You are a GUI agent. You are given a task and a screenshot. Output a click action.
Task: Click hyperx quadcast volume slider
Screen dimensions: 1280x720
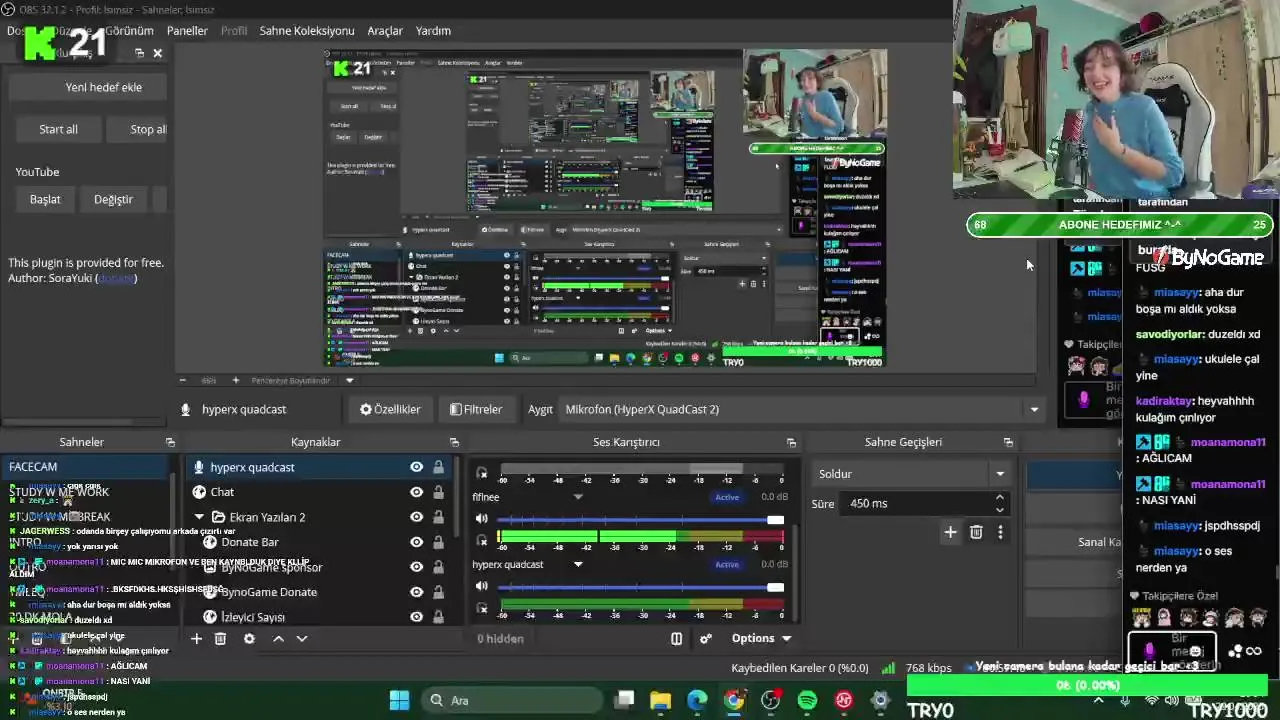[640, 586]
